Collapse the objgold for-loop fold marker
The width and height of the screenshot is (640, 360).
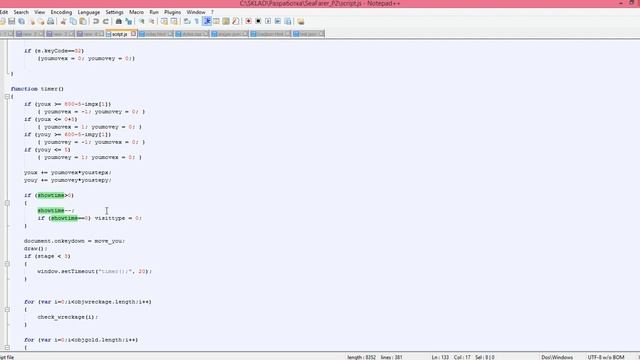[7, 348]
